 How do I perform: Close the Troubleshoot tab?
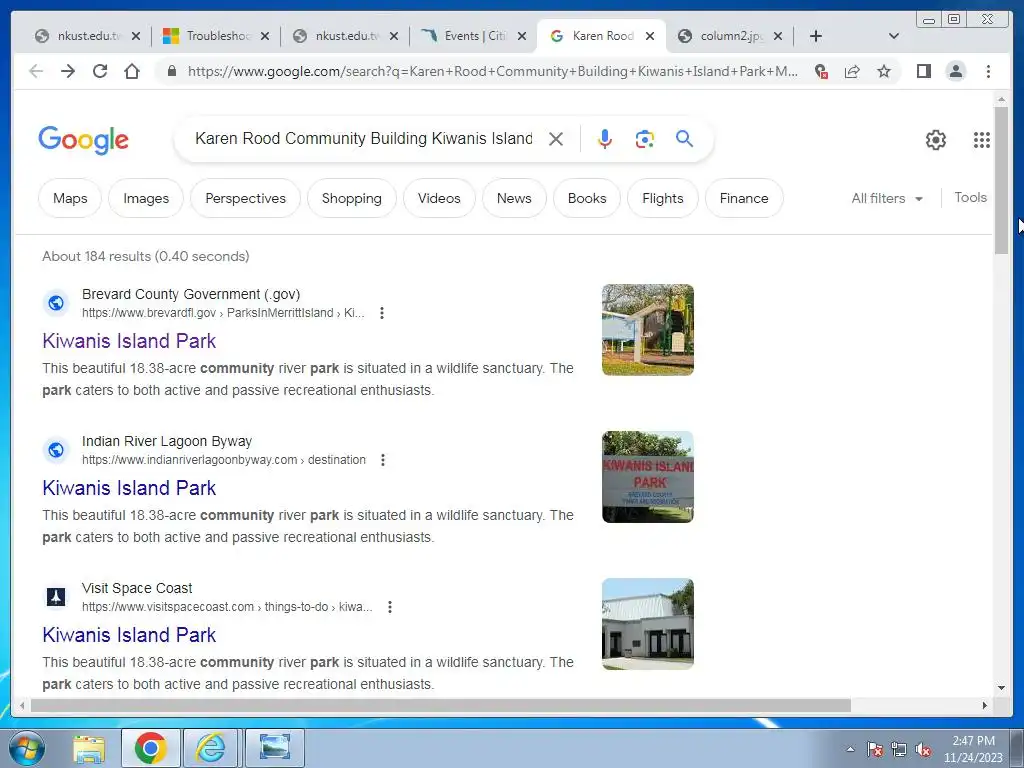click(264, 36)
